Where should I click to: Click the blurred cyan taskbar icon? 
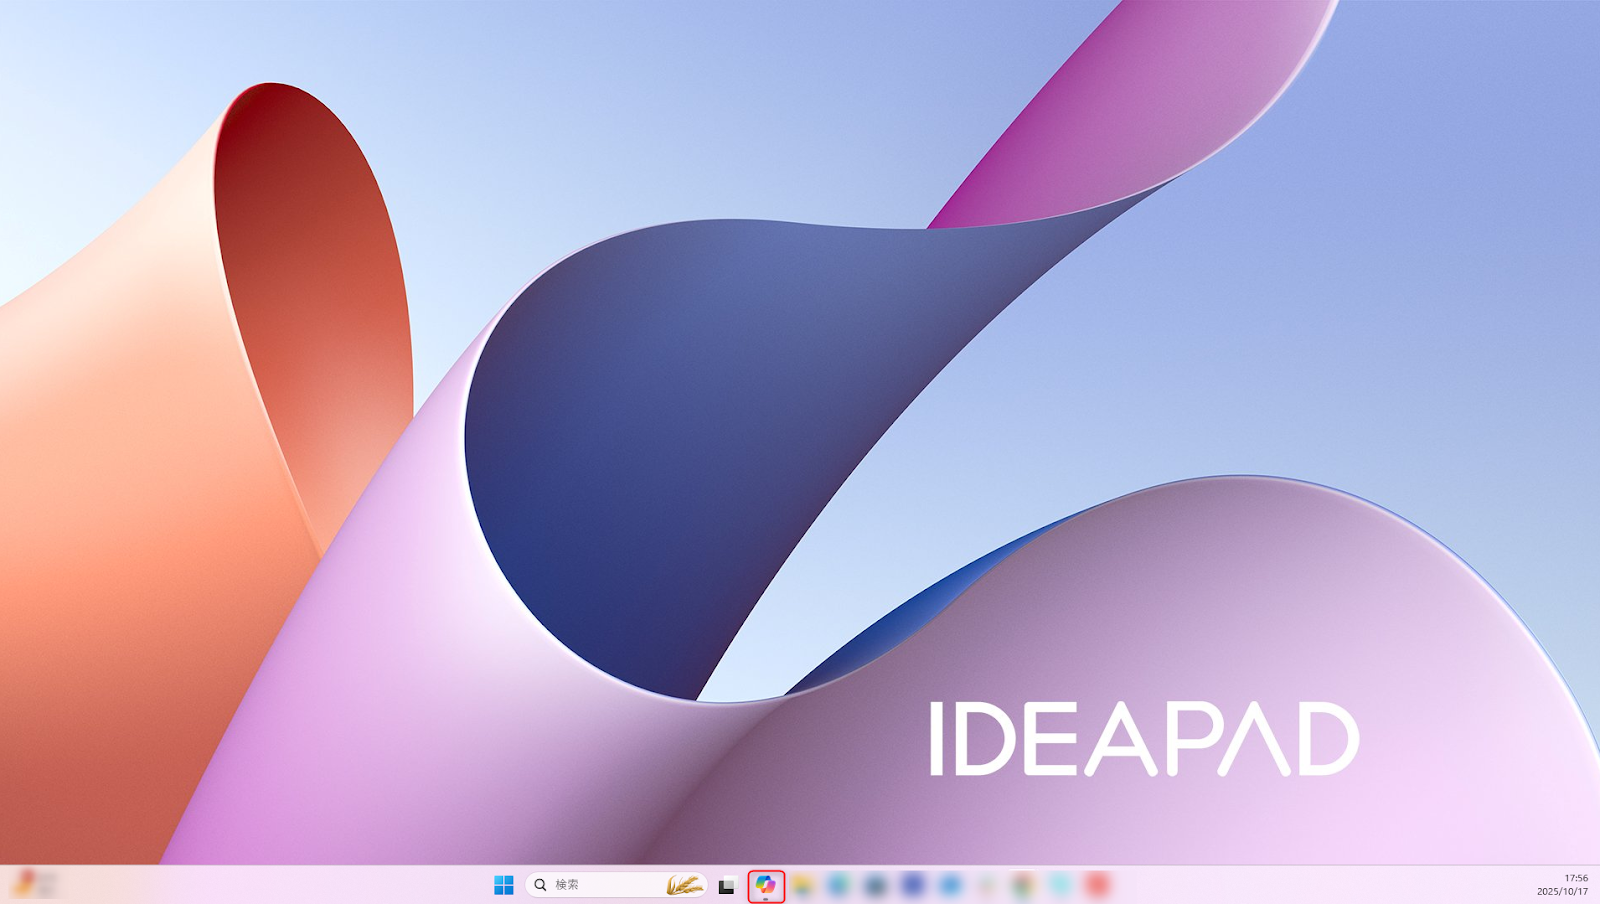(1060, 885)
